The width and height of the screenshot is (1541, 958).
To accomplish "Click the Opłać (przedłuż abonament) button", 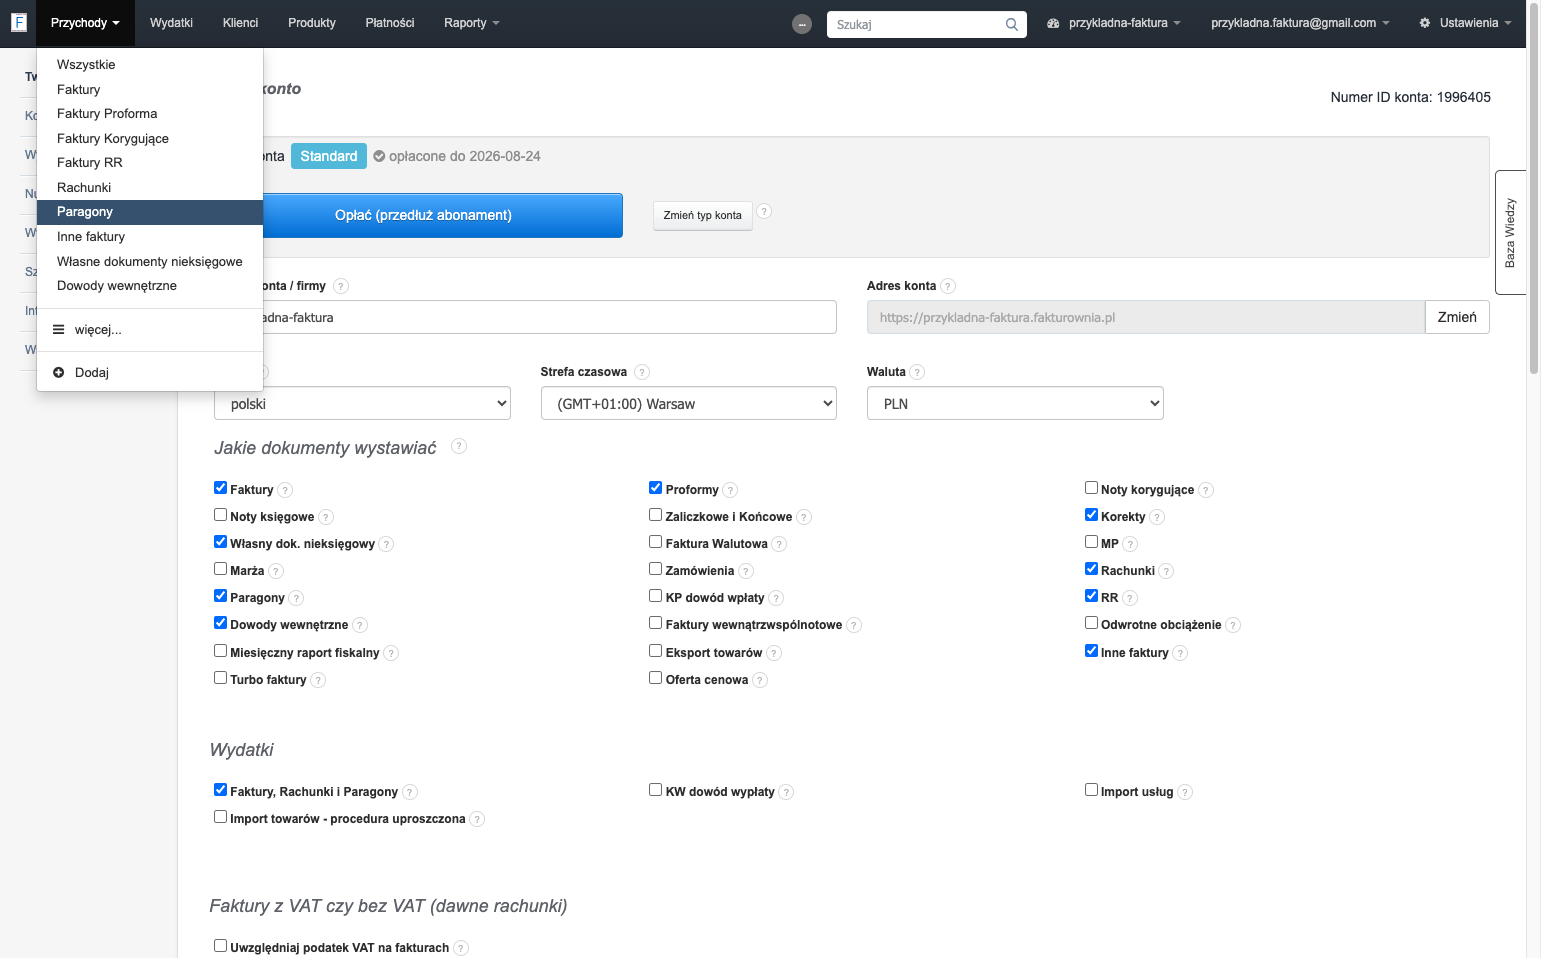I will tap(423, 215).
